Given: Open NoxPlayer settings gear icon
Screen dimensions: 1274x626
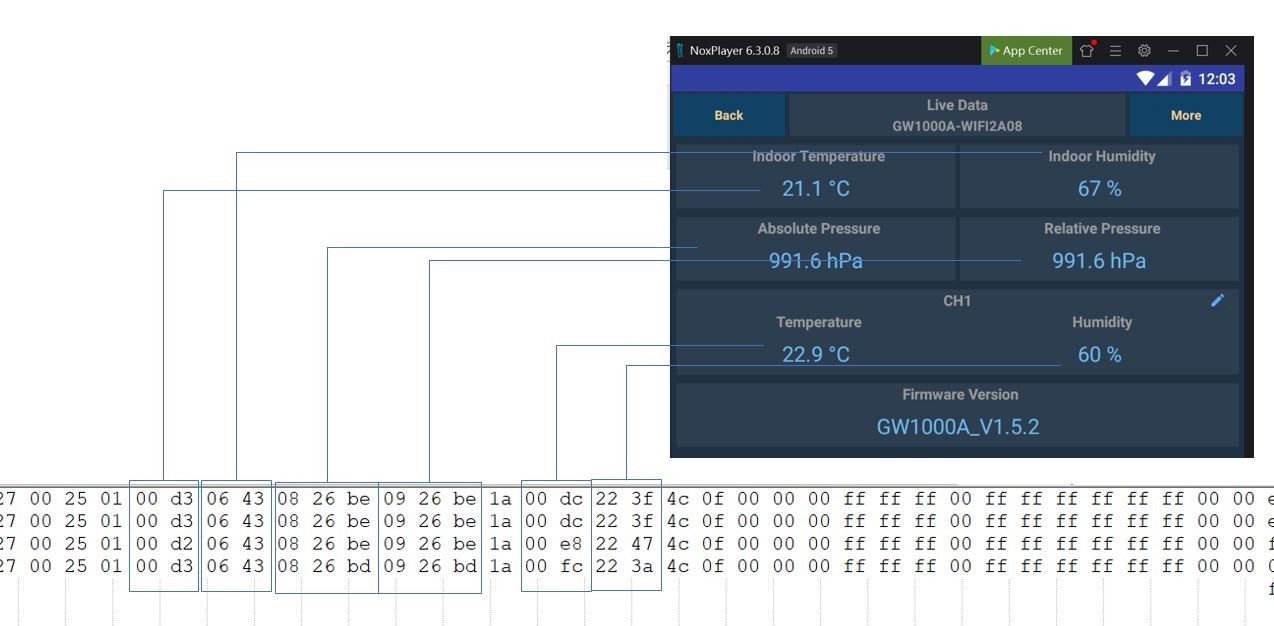Looking at the screenshot, I should 1144,51.
